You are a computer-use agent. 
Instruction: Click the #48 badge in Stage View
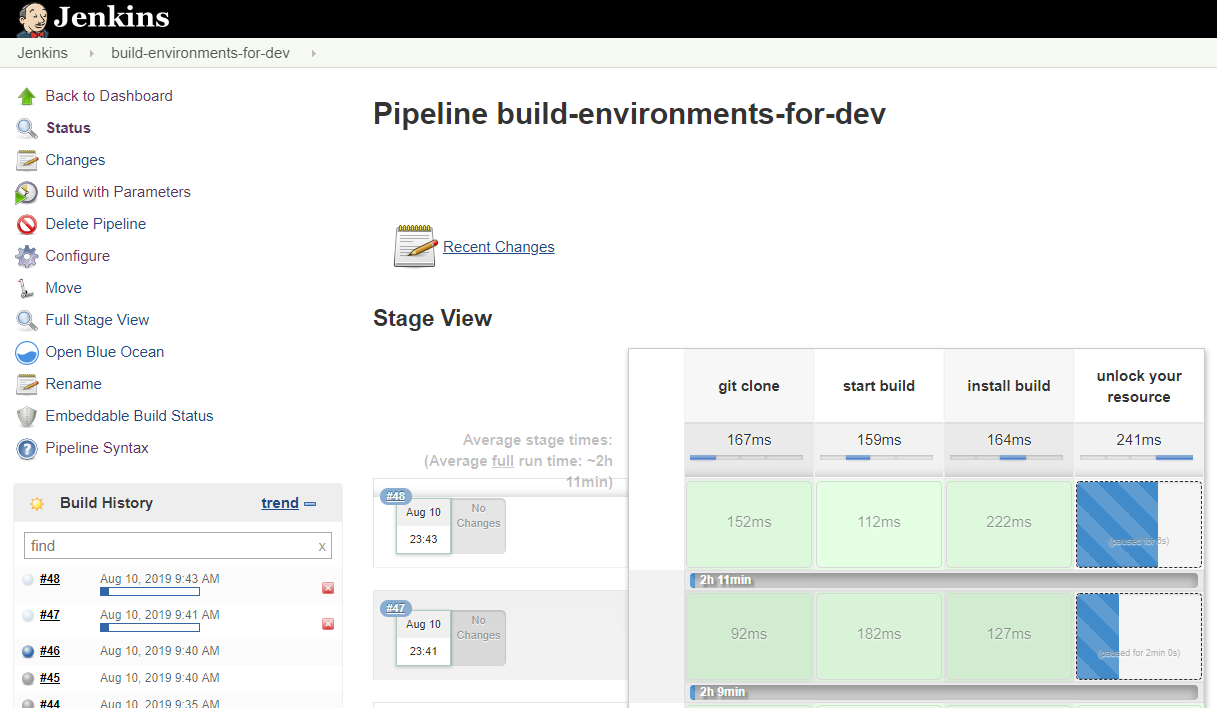point(396,496)
